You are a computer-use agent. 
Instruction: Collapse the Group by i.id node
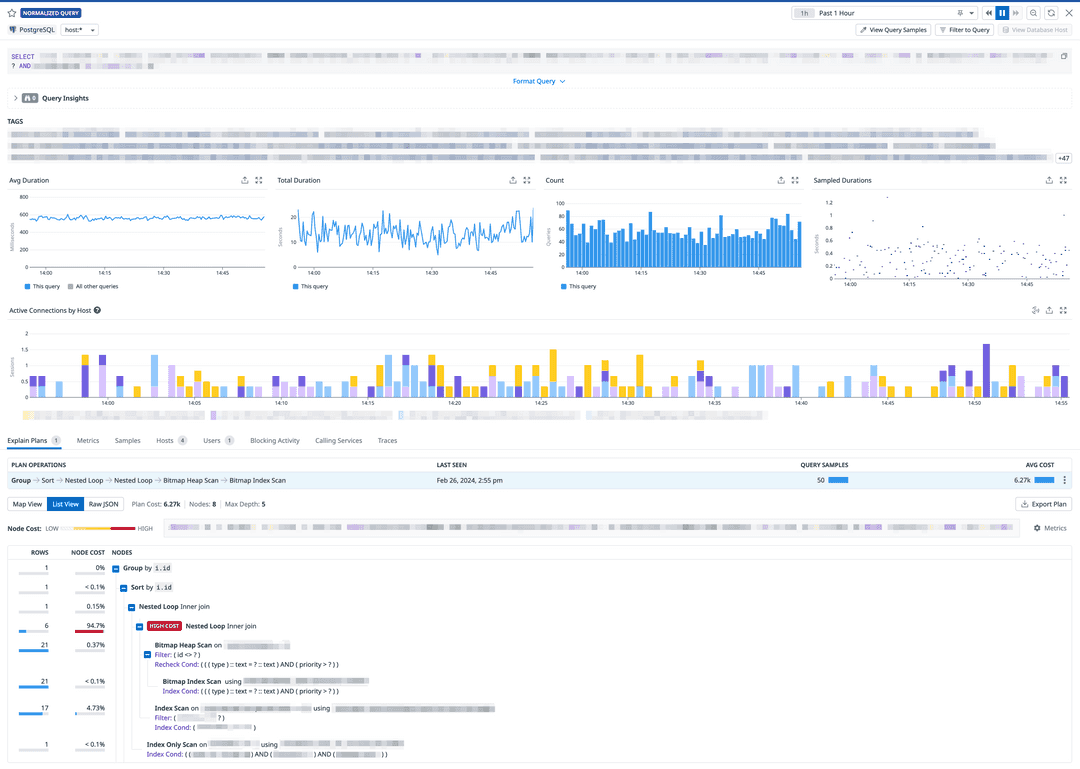[116, 567]
